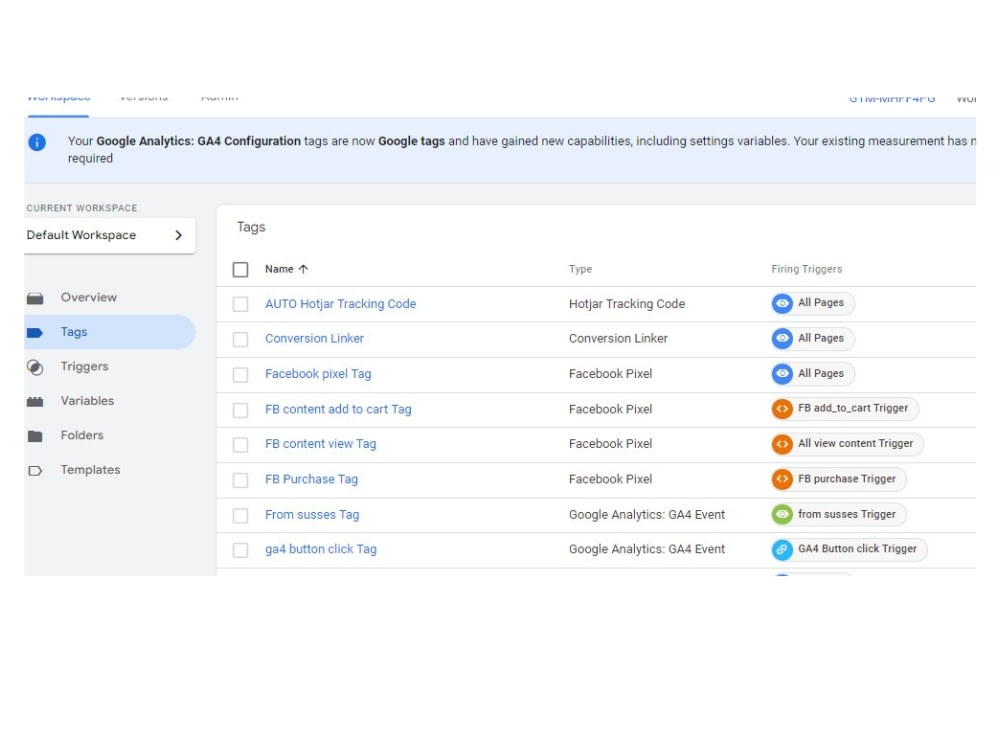This screenshot has width=1000, height=750.
Task: Click the Tags sidebar icon
Action: (x=36, y=331)
